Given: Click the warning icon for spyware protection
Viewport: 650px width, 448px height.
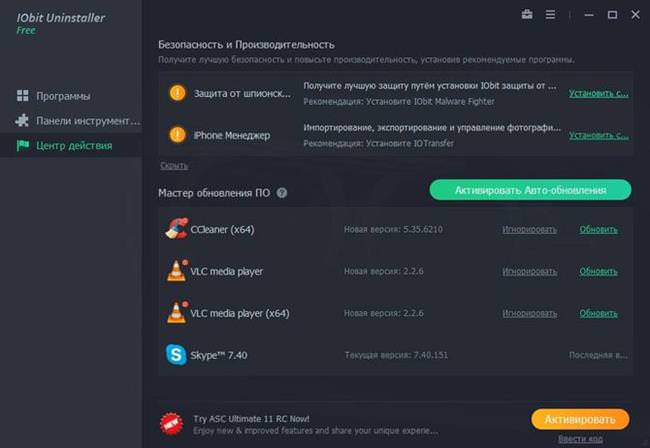Looking at the screenshot, I should (x=177, y=93).
